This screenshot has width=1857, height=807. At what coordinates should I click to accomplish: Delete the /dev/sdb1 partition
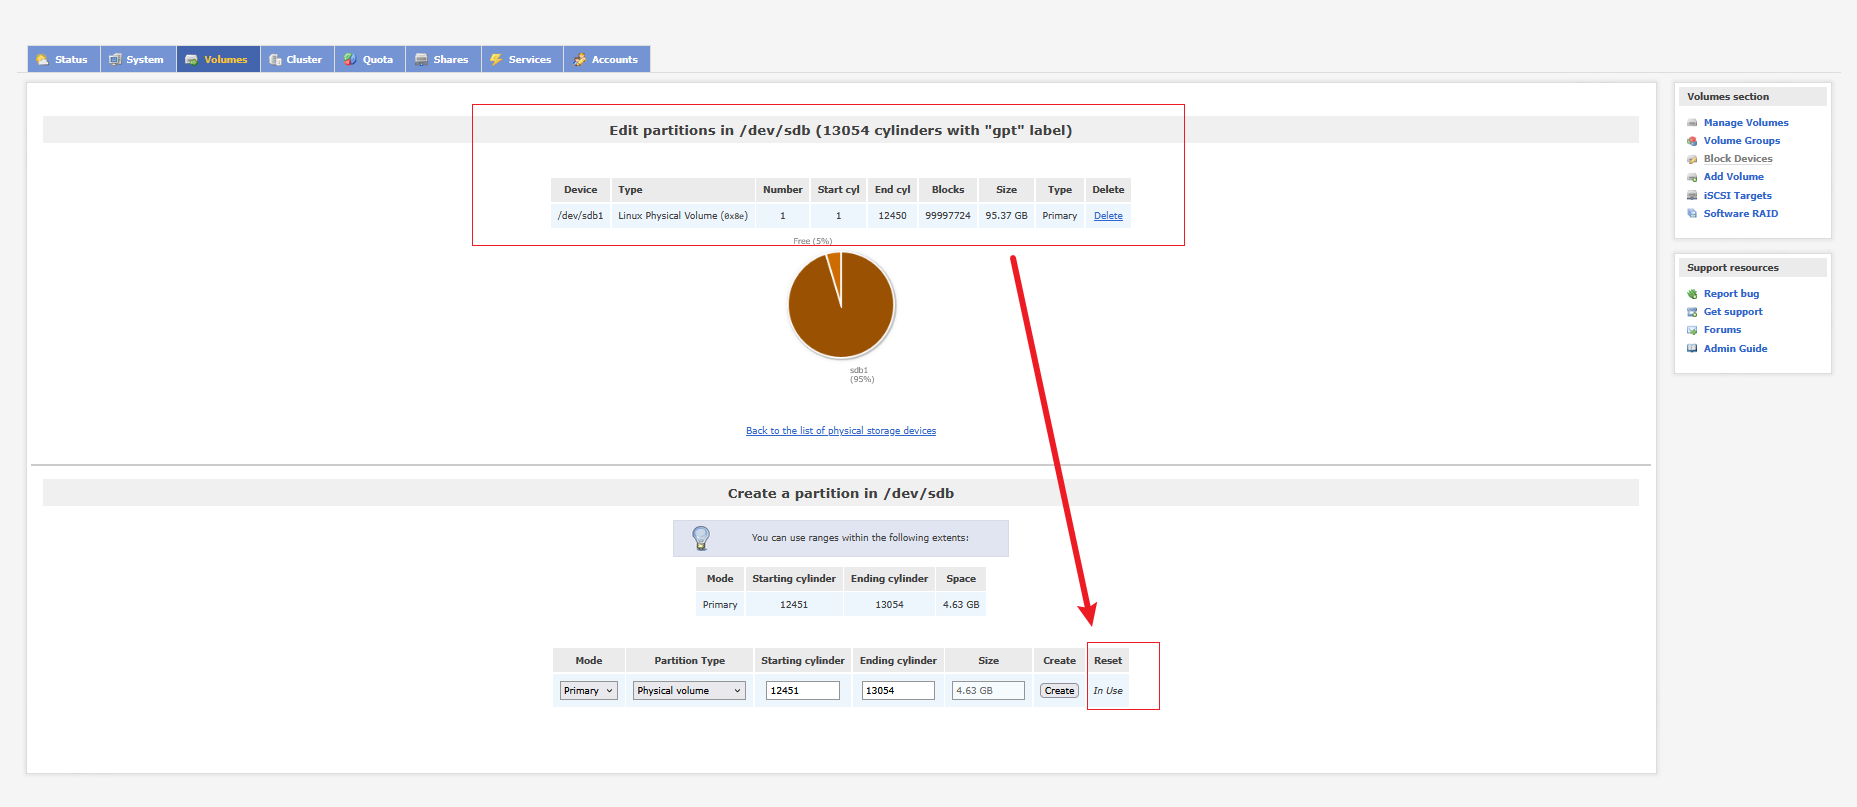click(1108, 216)
